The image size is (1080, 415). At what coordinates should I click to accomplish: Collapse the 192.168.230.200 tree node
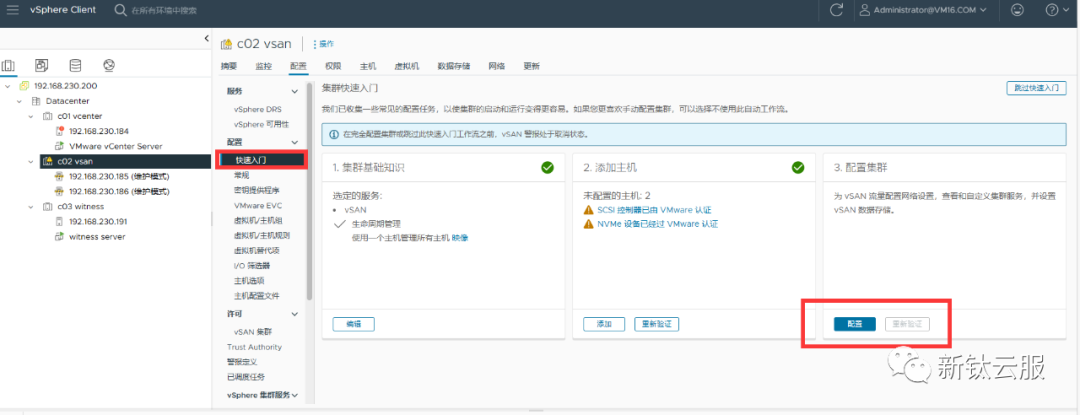(8, 86)
